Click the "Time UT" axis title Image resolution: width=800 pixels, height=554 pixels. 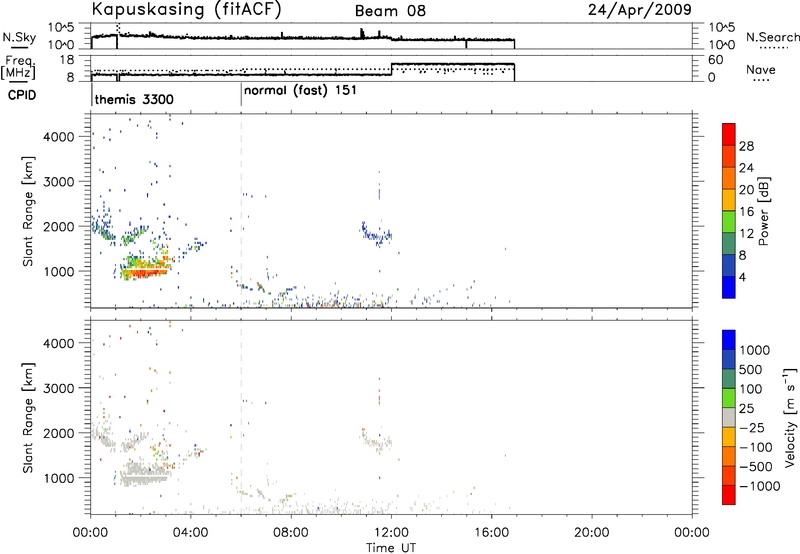(391, 548)
